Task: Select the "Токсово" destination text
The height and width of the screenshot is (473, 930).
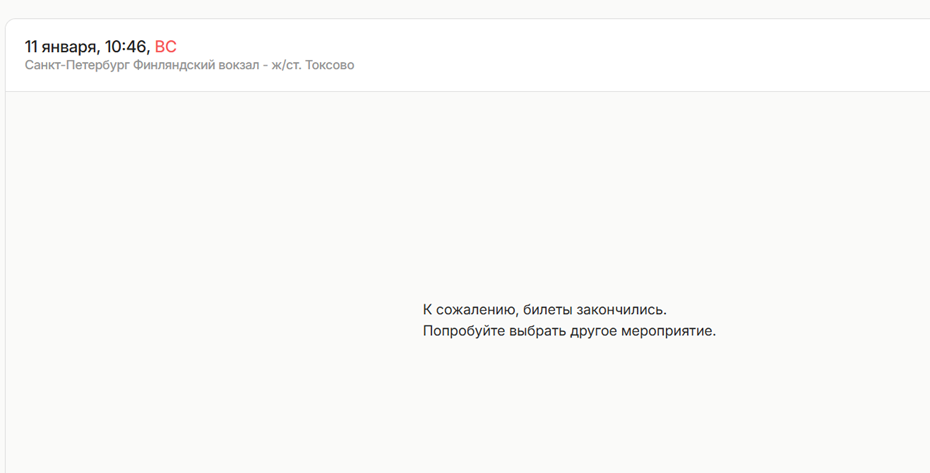Action: coord(329,65)
